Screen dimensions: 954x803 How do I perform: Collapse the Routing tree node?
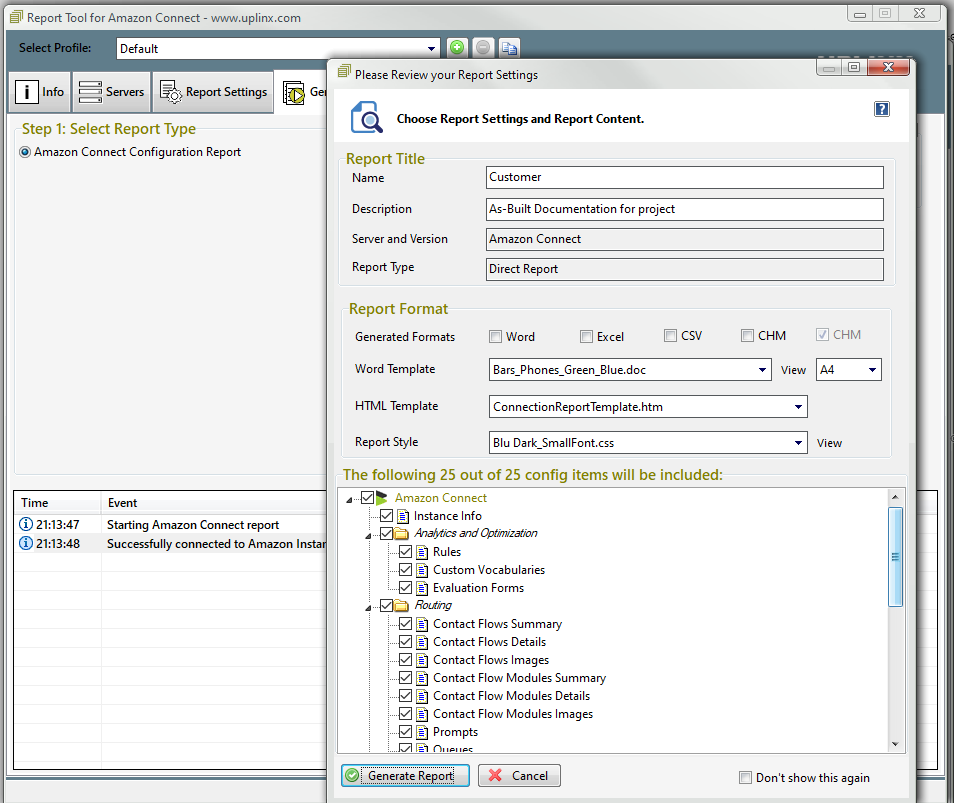click(x=368, y=608)
